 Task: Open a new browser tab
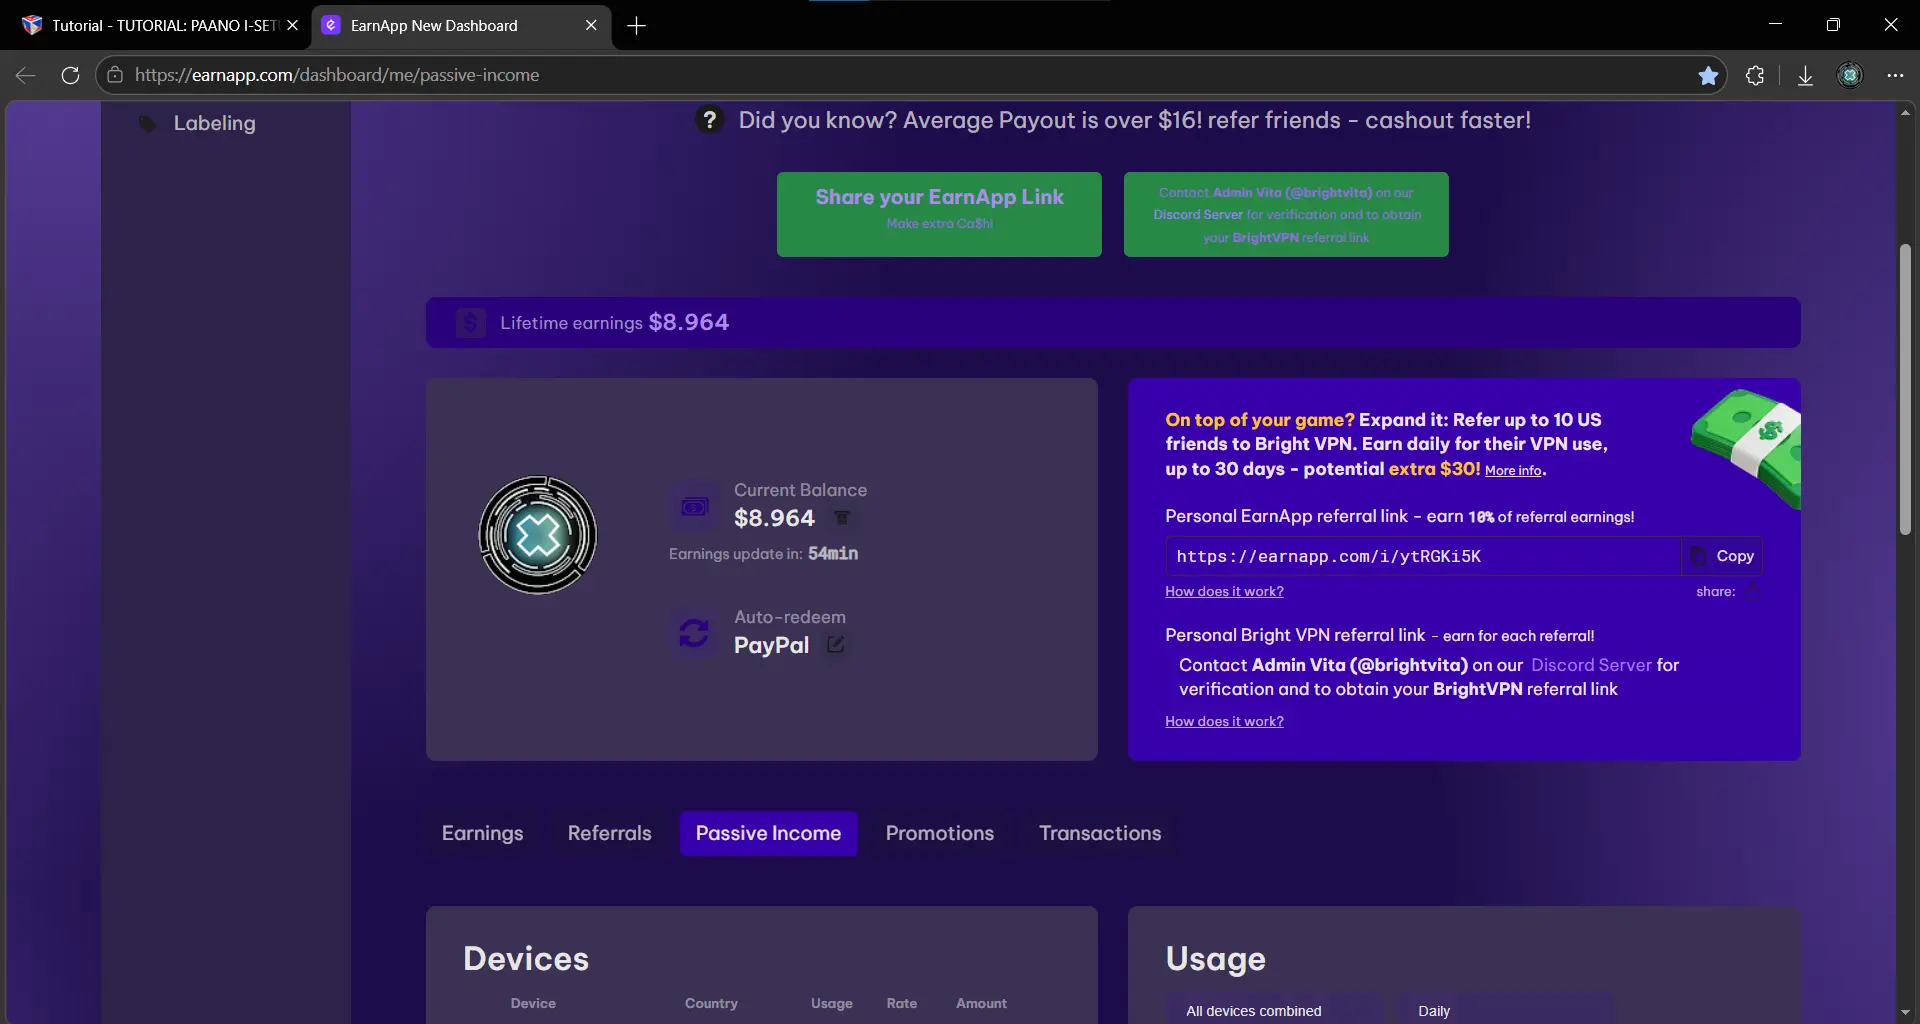click(x=637, y=26)
